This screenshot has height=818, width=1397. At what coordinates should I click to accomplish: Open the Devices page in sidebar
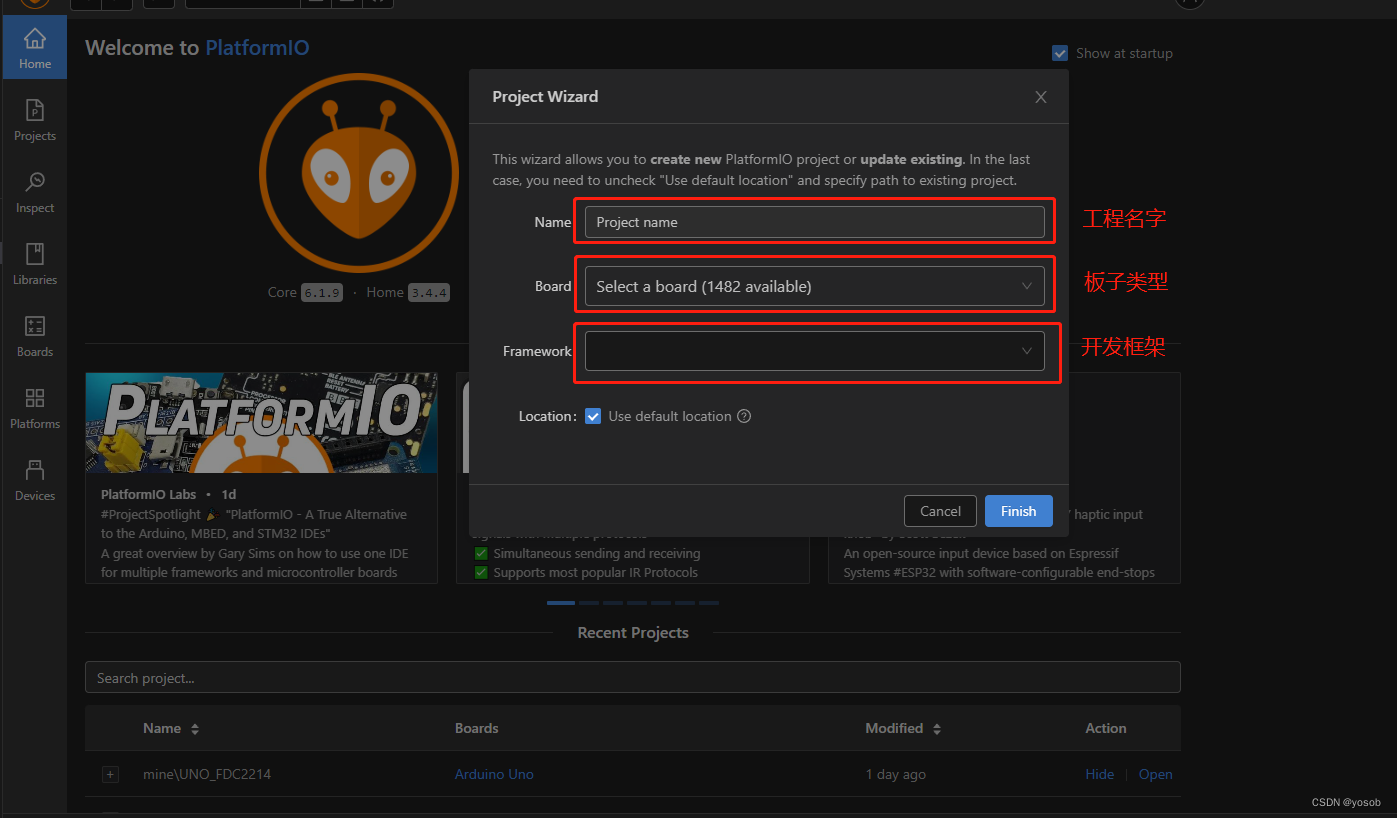(34, 480)
